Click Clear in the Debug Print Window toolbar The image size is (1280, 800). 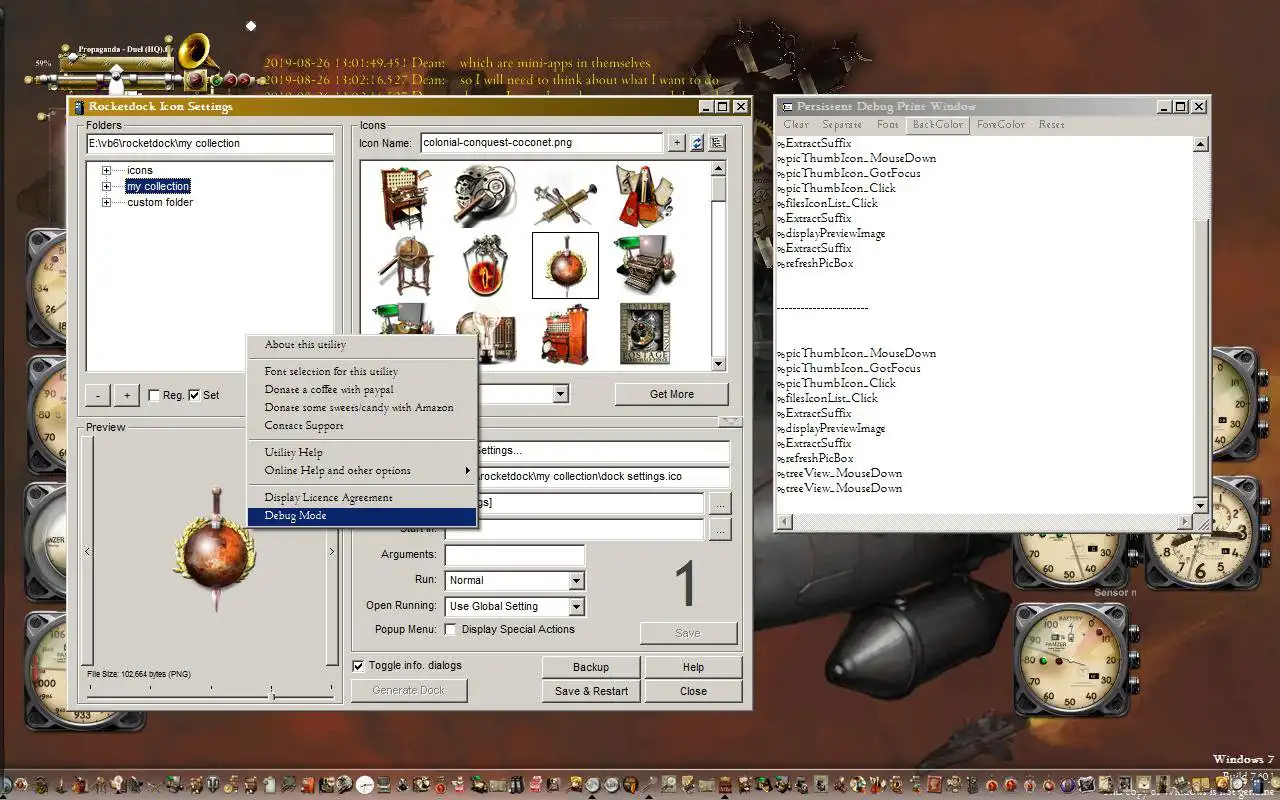[796, 125]
